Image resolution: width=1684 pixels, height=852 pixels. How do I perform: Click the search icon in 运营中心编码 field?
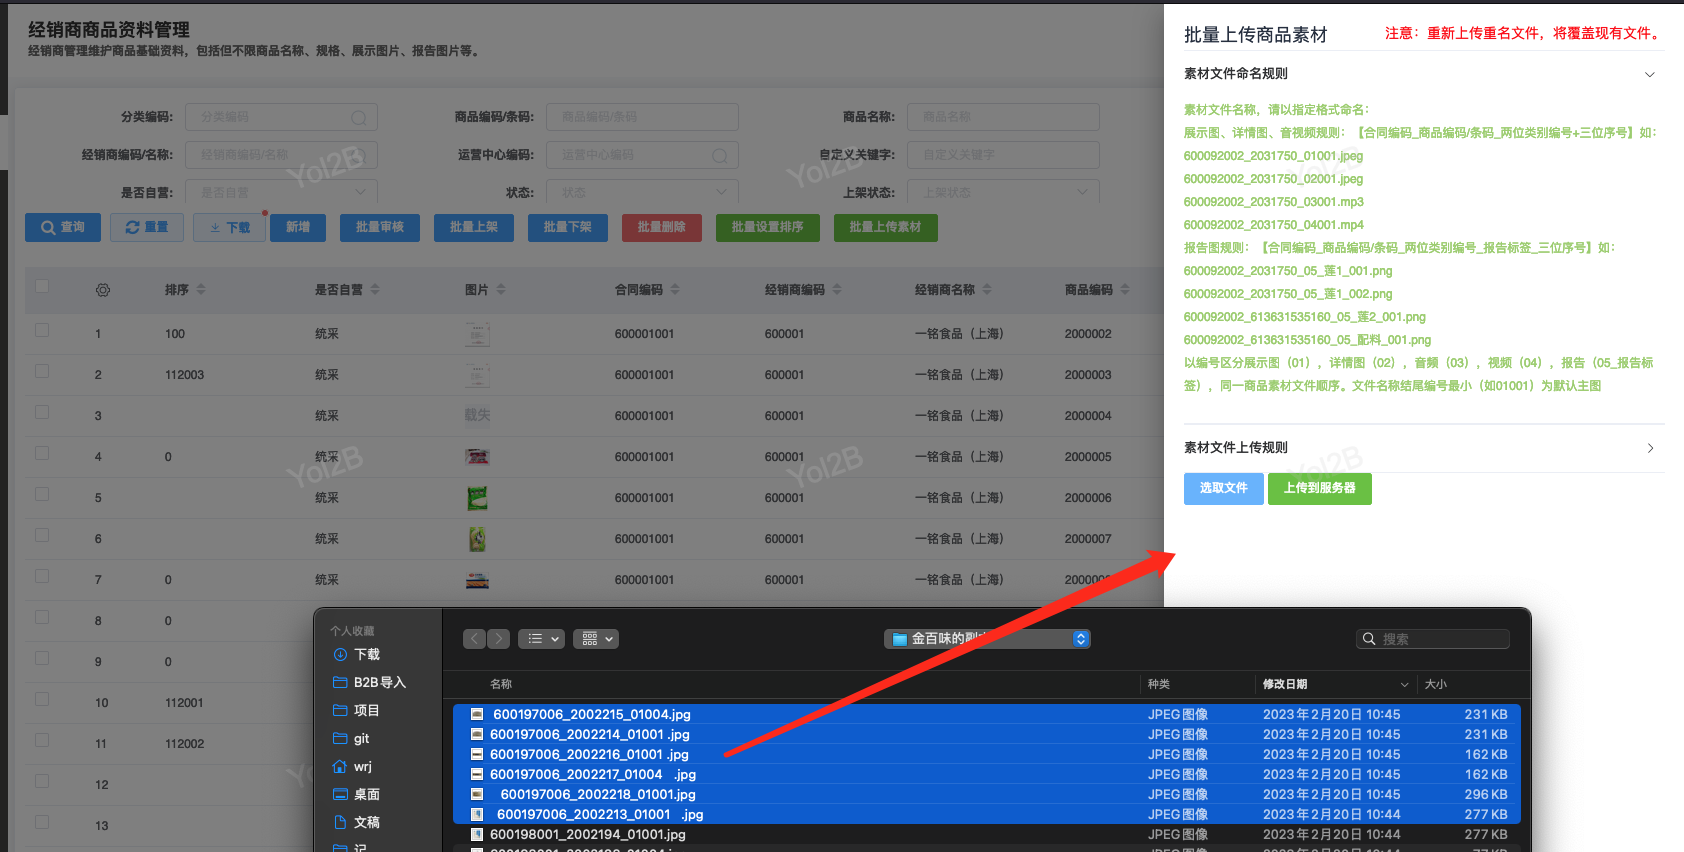(720, 156)
